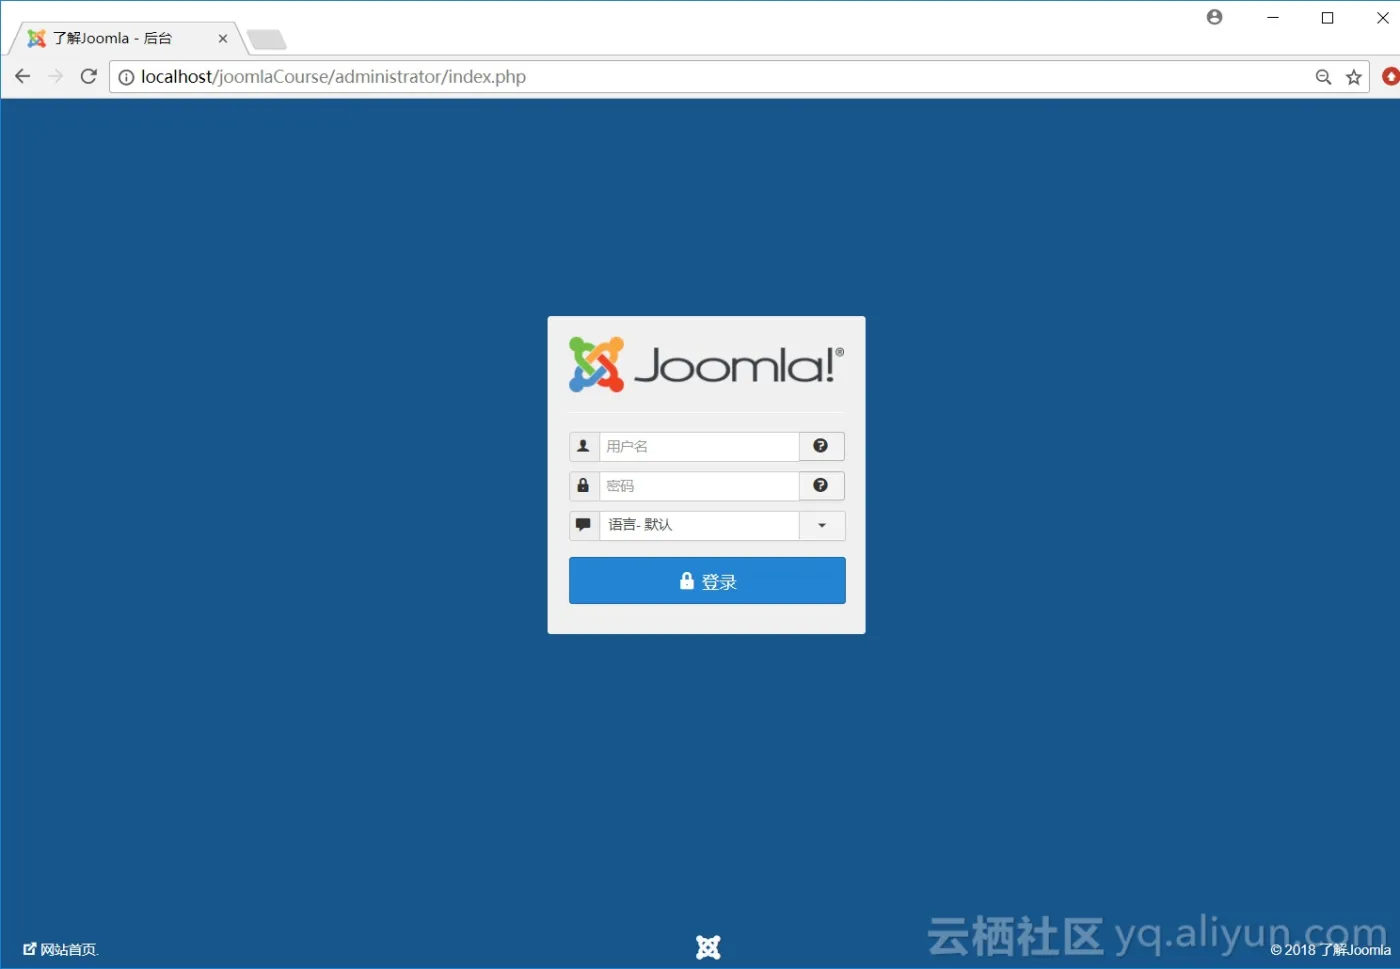Click the site info icon in address bar
The height and width of the screenshot is (969, 1400).
coord(127,77)
